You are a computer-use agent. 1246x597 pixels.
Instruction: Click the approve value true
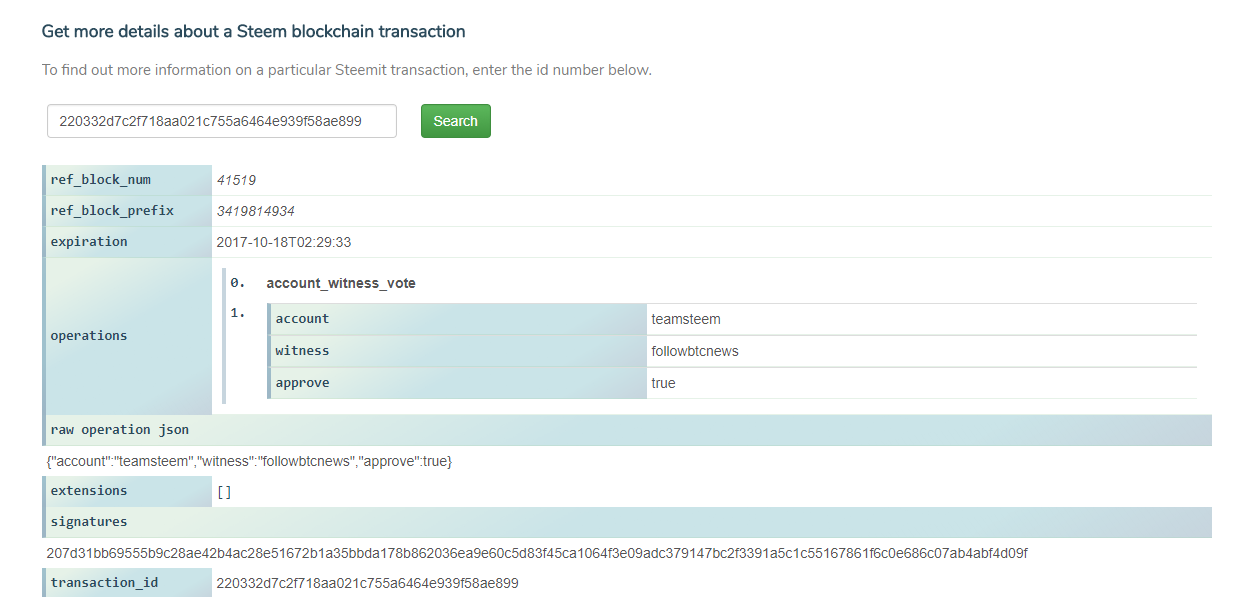(x=663, y=383)
